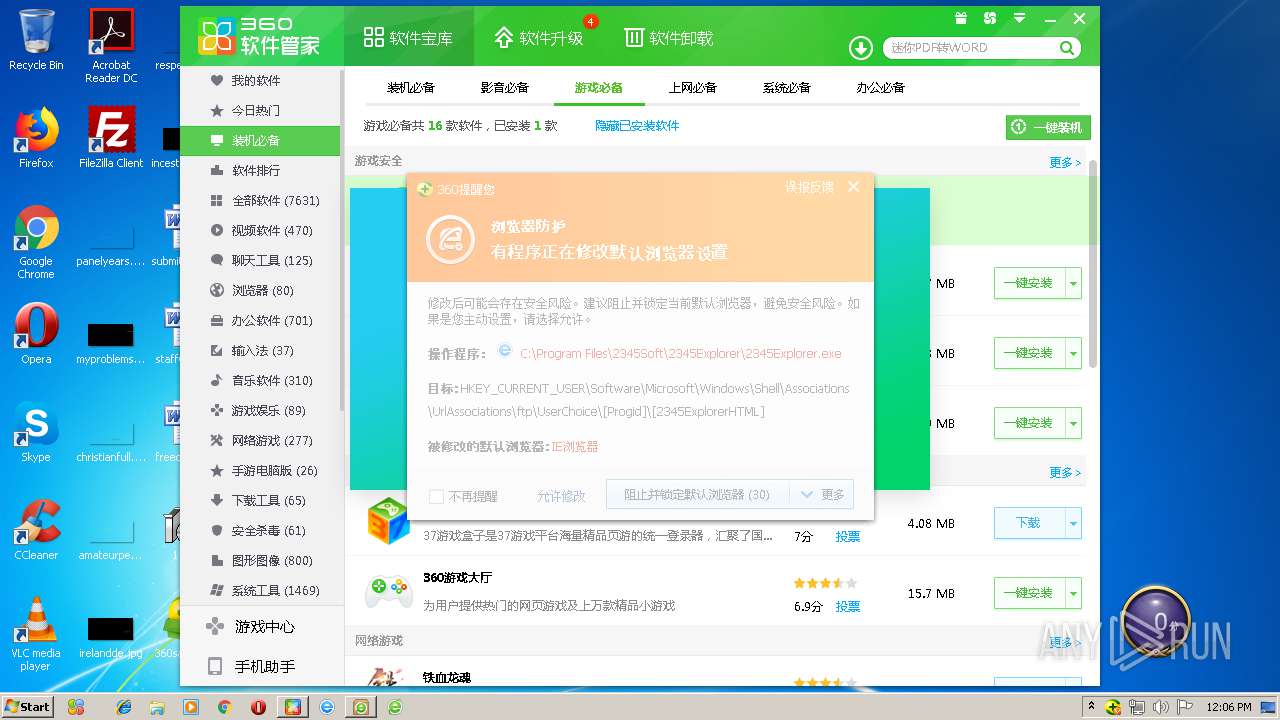The height and width of the screenshot is (720, 1280).
Task: Expand the first 一键安装 dropdown arrow
Action: tap(1073, 283)
